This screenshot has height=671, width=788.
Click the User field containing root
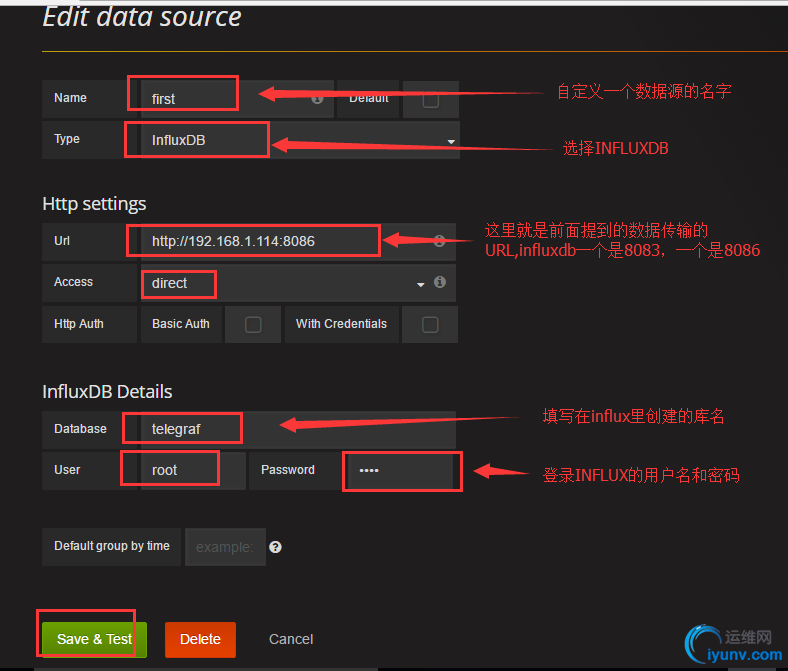pos(193,470)
